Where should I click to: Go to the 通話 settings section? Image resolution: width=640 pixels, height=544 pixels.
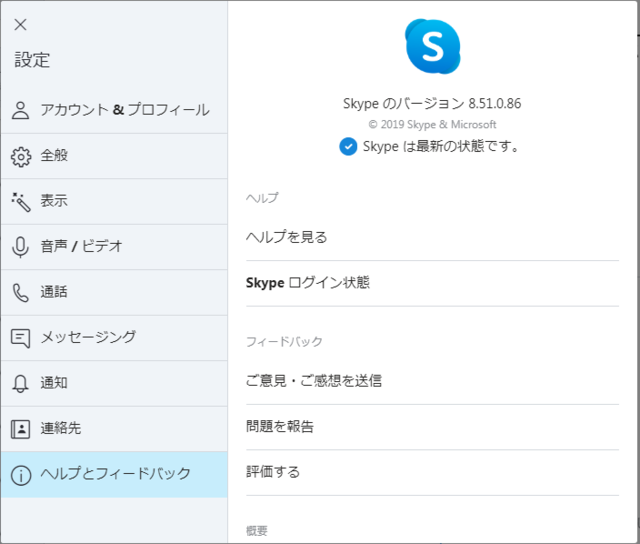(114, 293)
